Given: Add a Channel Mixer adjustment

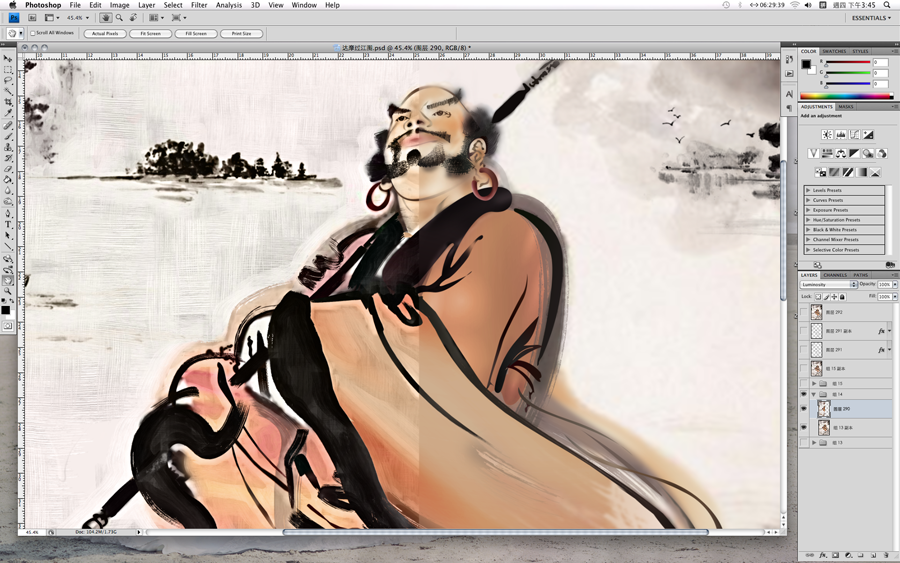Looking at the screenshot, I should pos(882,153).
